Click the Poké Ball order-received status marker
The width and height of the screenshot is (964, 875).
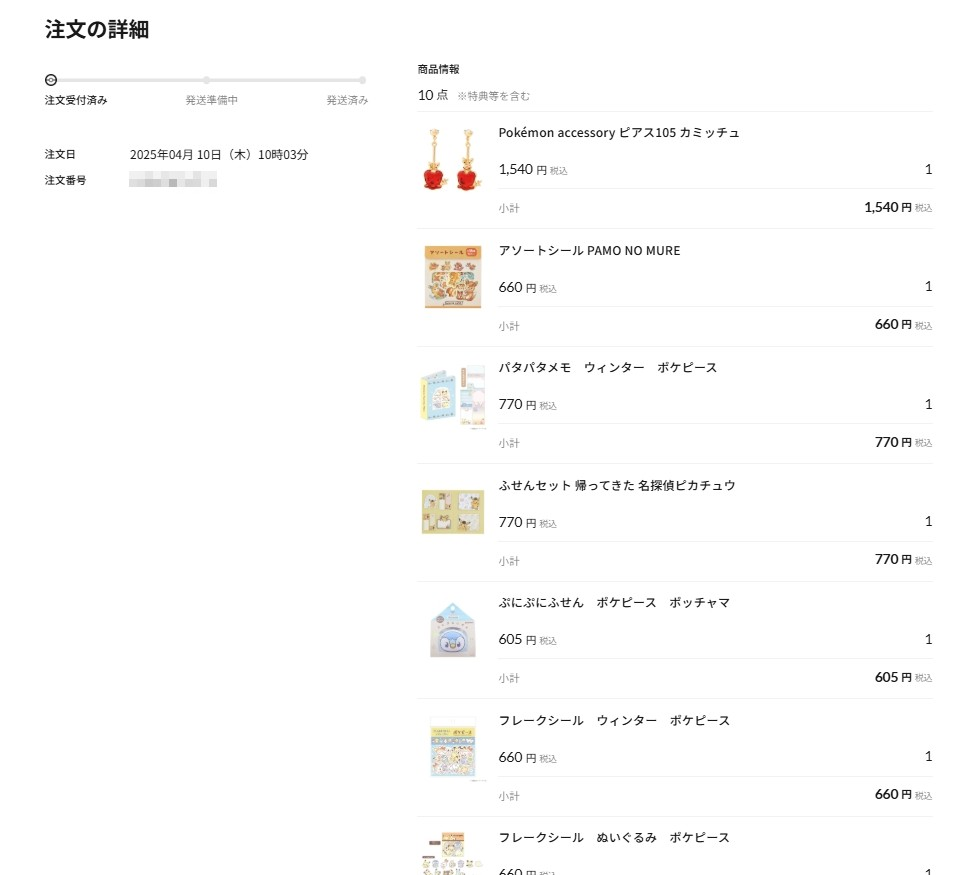click(51, 80)
